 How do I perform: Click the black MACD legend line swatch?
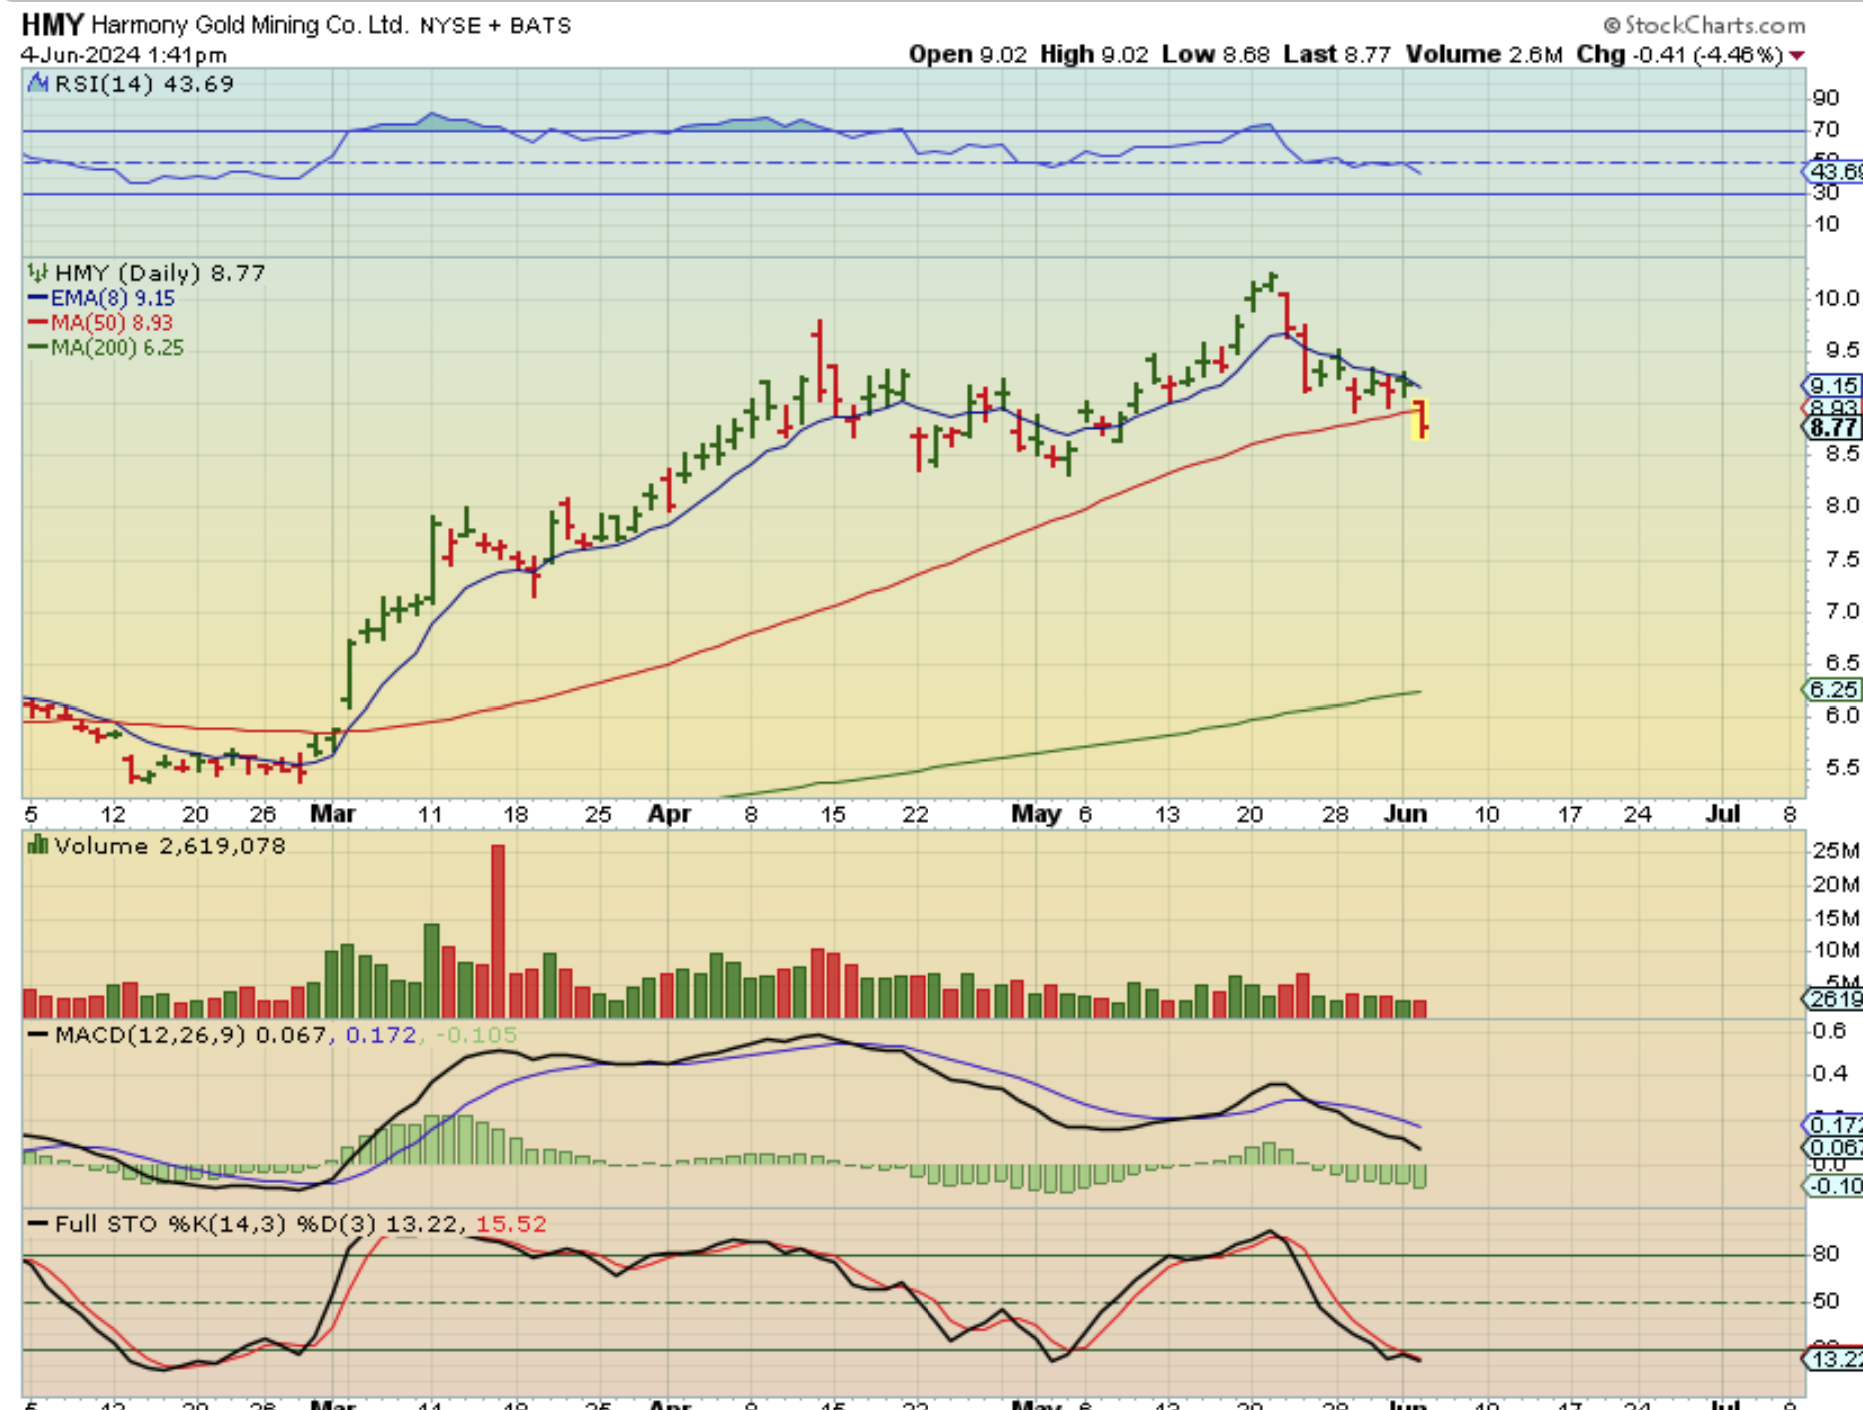tap(38, 1035)
